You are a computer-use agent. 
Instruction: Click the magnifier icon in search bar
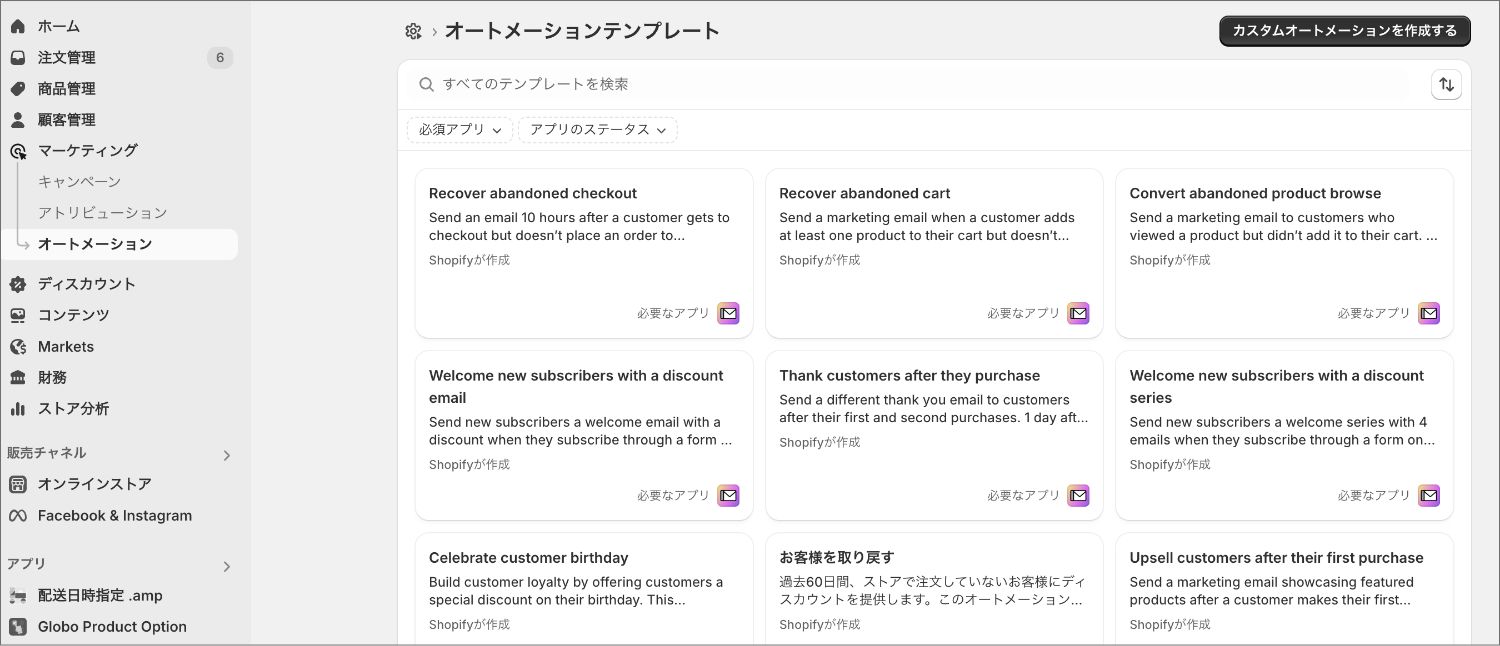coord(426,85)
